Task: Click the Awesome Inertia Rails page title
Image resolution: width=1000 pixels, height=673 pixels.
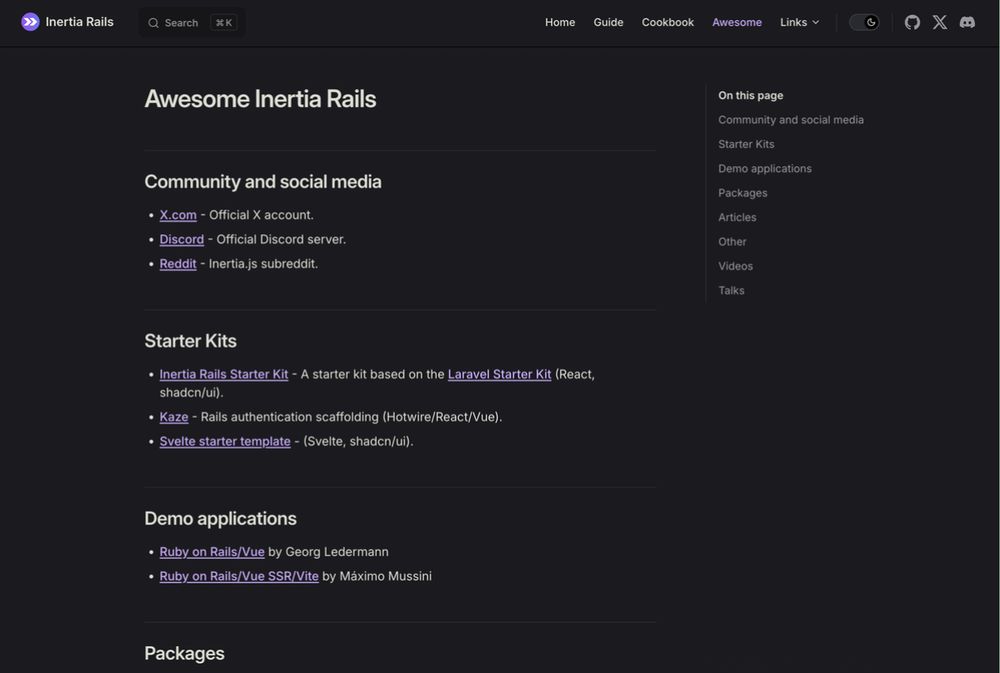Action: click(x=260, y=99)
